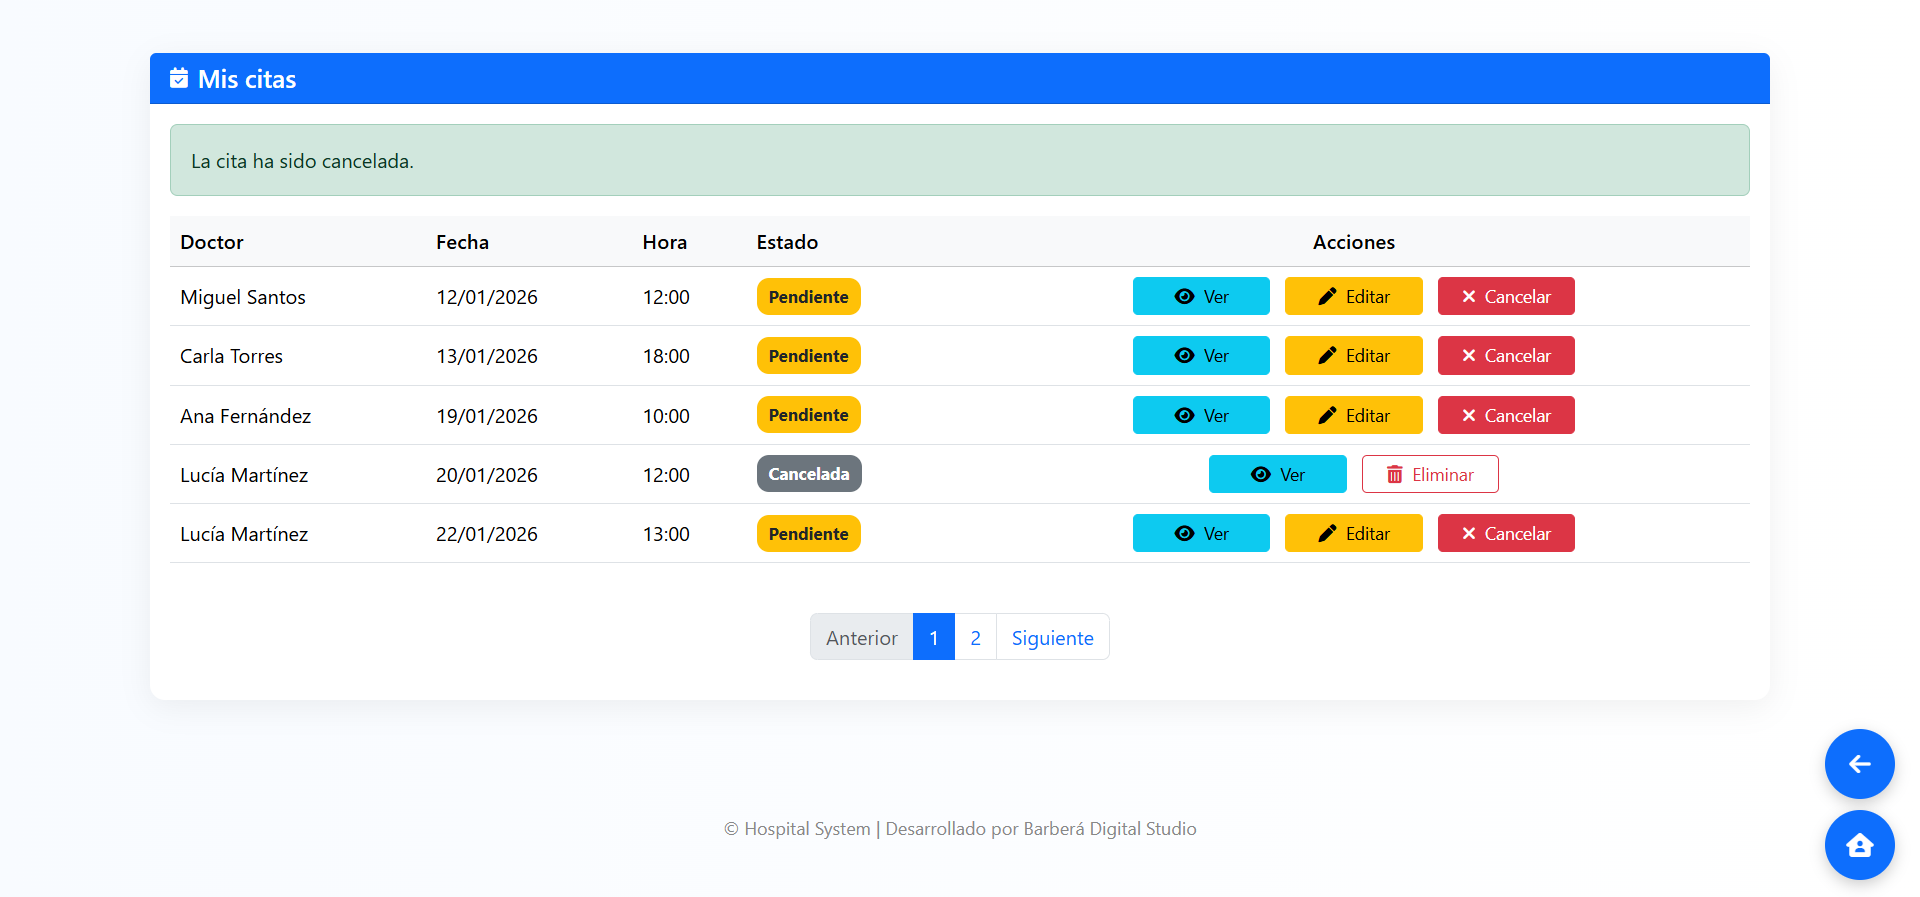Click the time 13:00

(666, 534)
